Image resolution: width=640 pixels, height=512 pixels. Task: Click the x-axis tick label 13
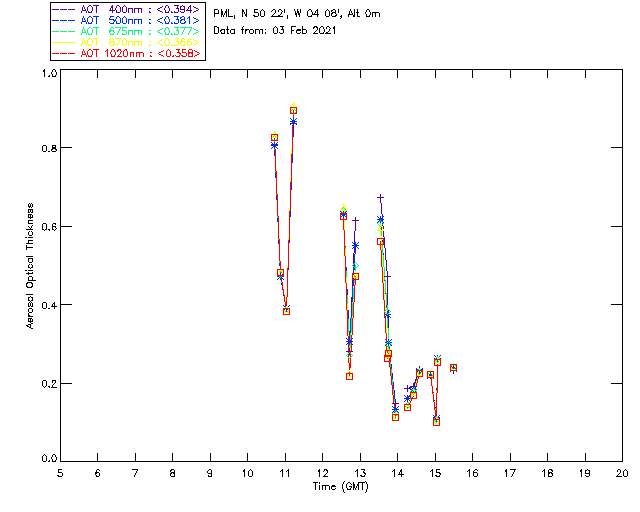click(x=360, y=473)
